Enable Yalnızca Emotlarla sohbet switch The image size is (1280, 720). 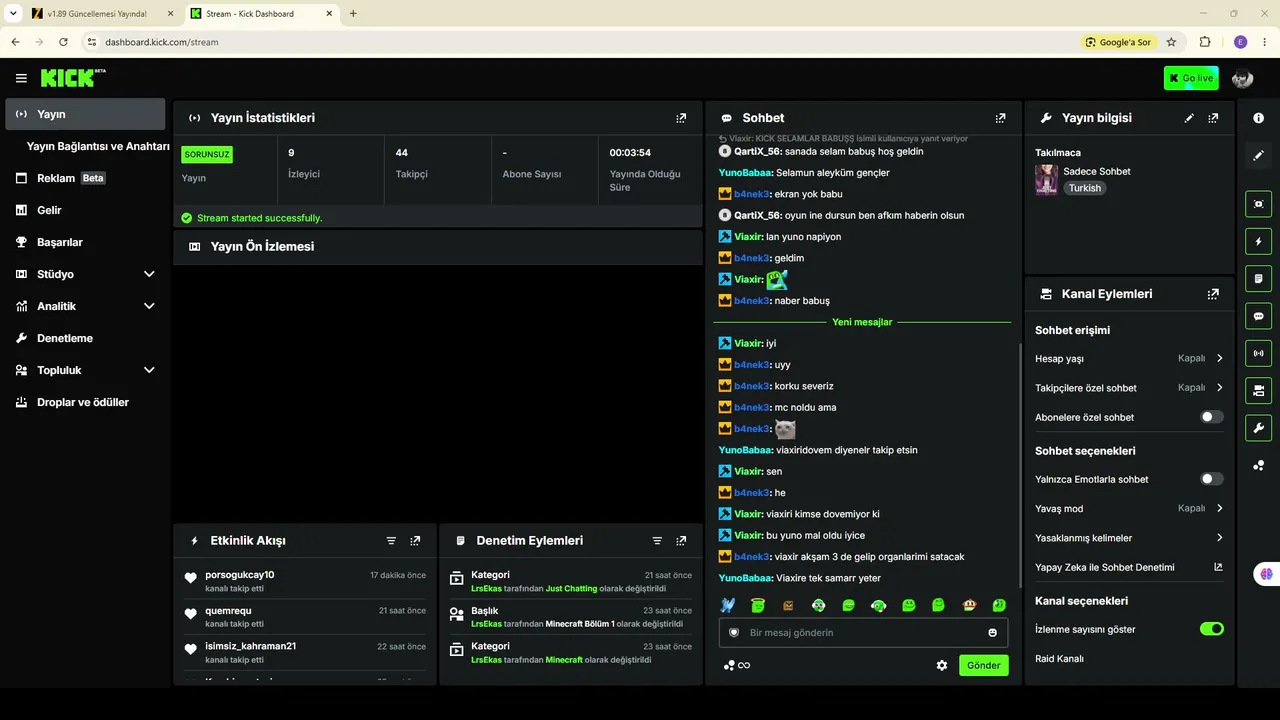1211,479
